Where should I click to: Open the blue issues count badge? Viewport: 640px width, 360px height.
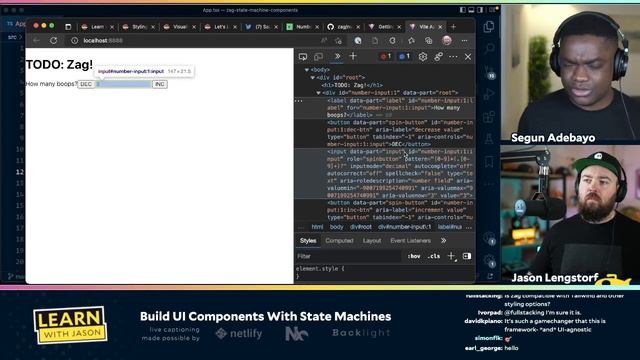(404, 56)
